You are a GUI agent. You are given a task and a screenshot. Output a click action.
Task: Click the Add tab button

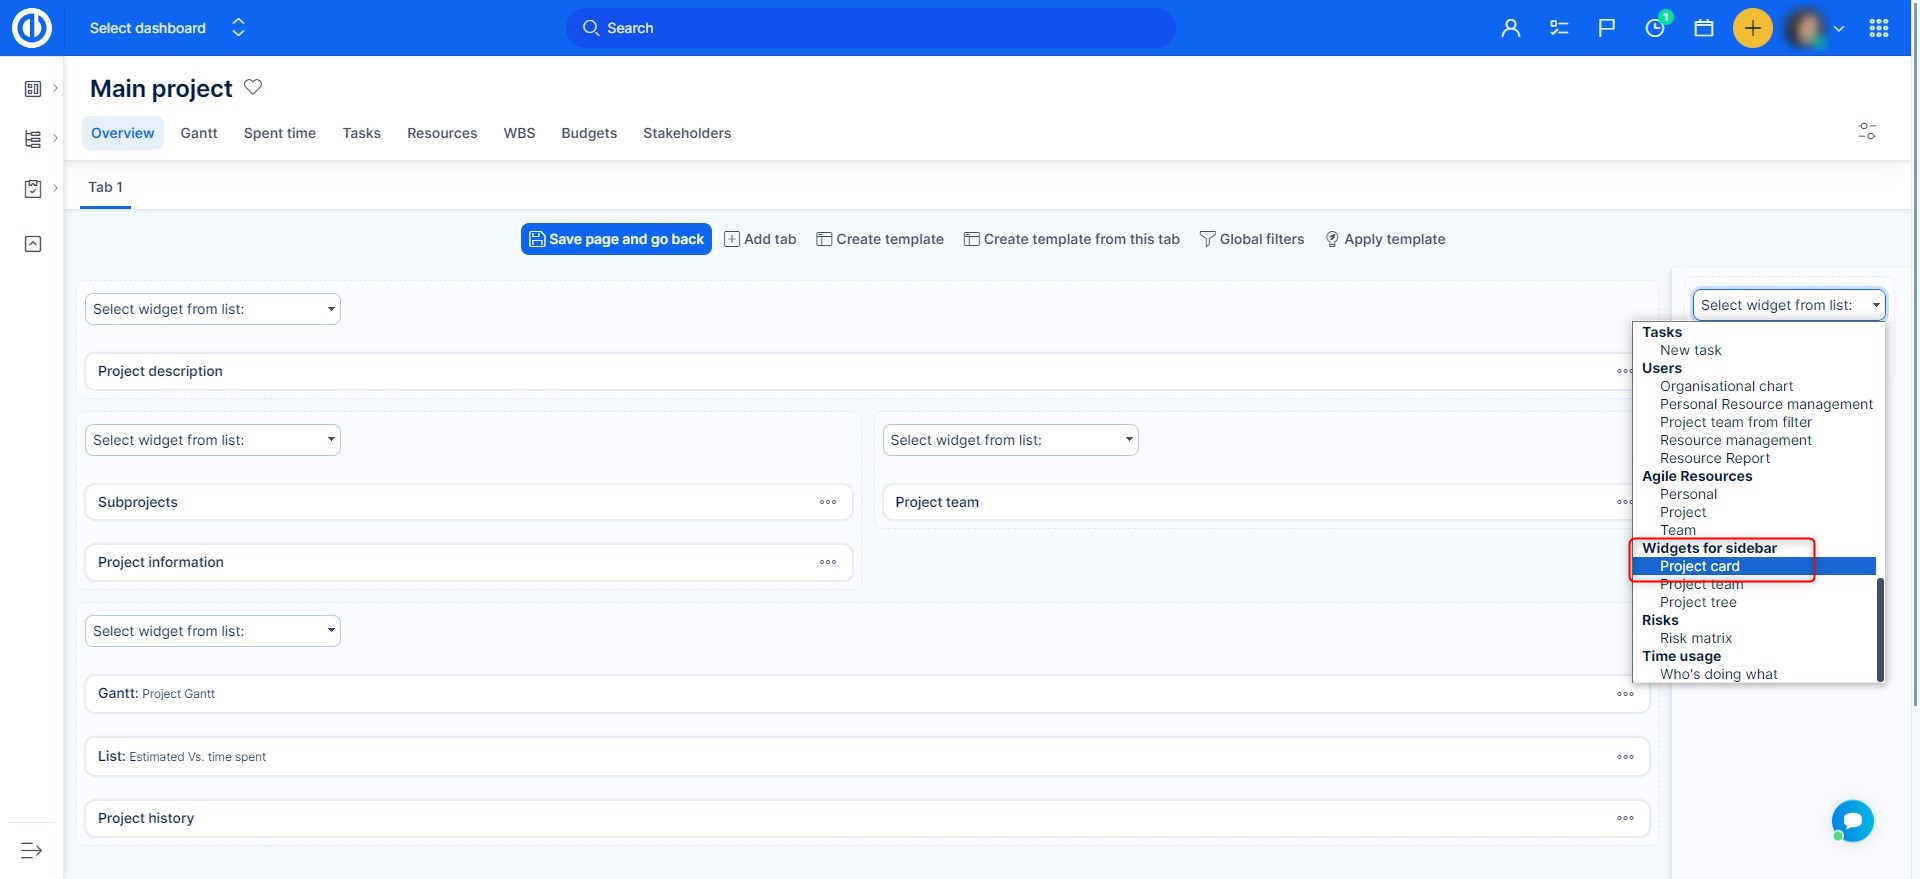point(760,239)
